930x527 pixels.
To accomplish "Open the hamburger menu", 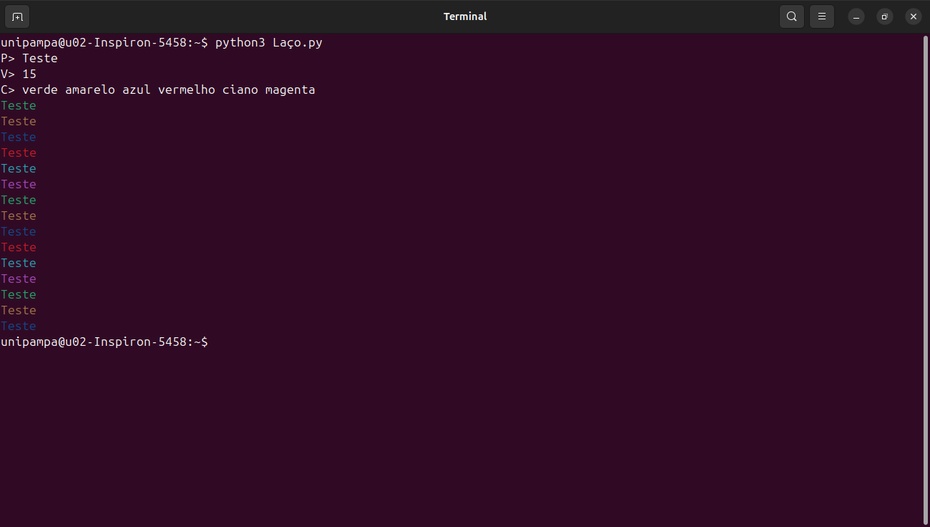I will coord(822,17).
